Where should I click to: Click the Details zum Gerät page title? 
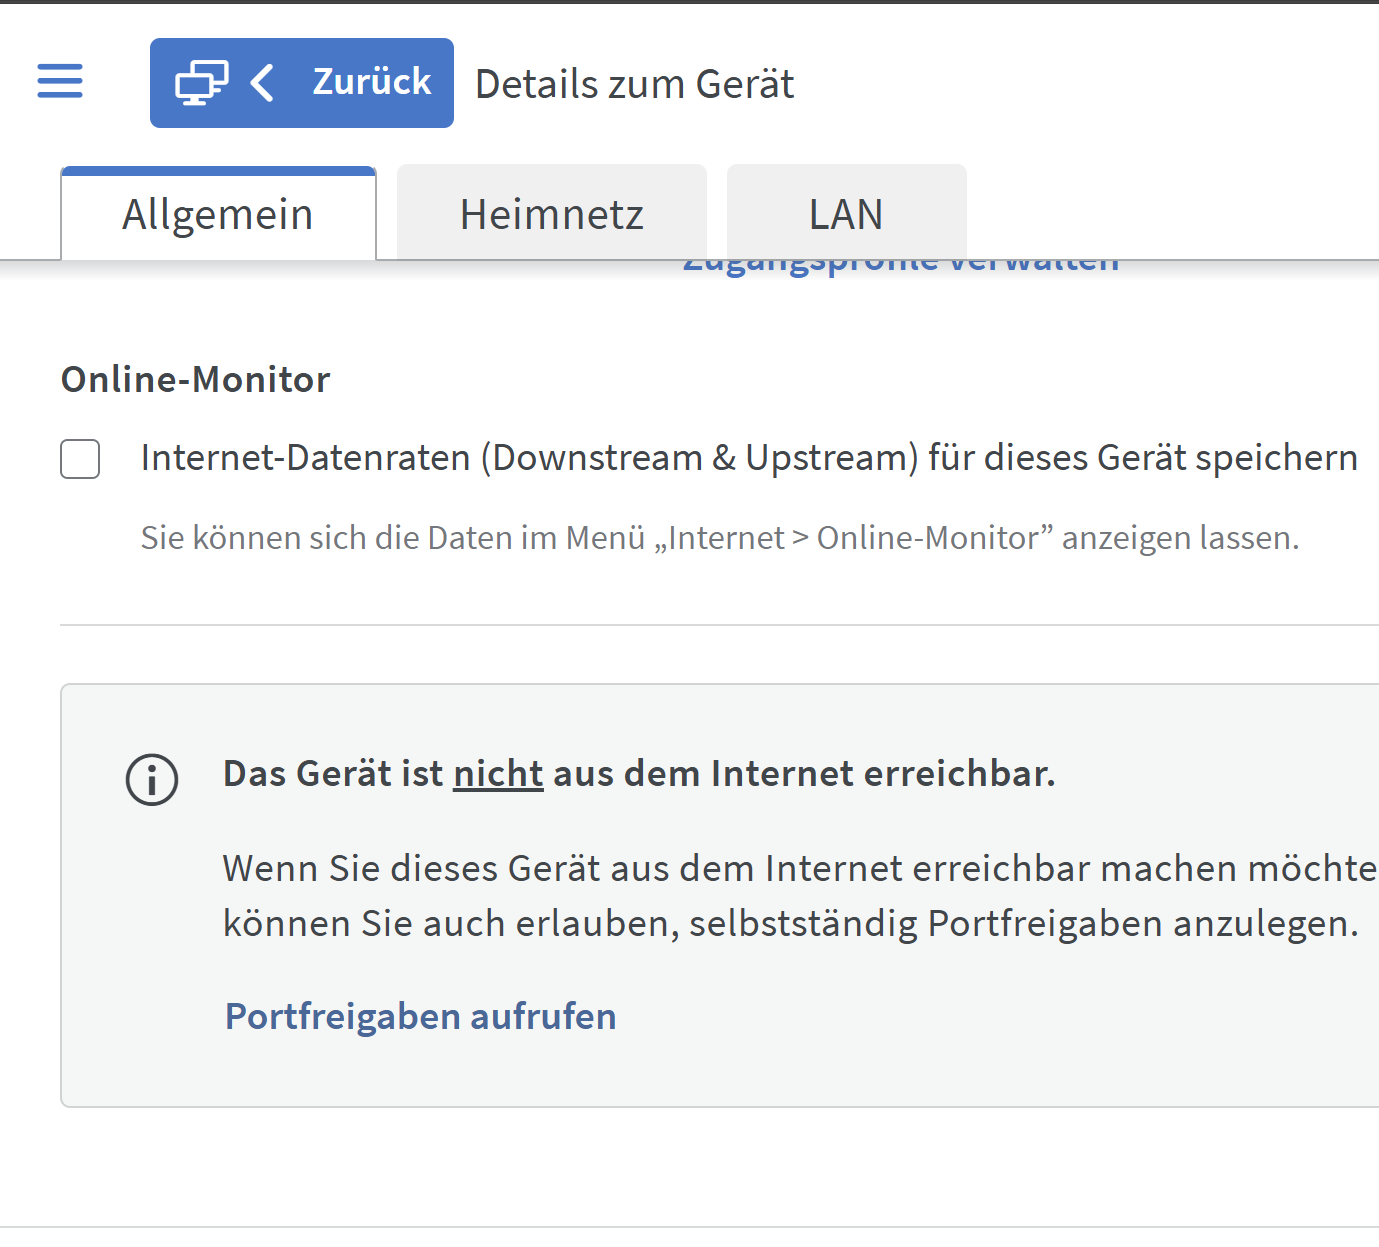[634, 84]
